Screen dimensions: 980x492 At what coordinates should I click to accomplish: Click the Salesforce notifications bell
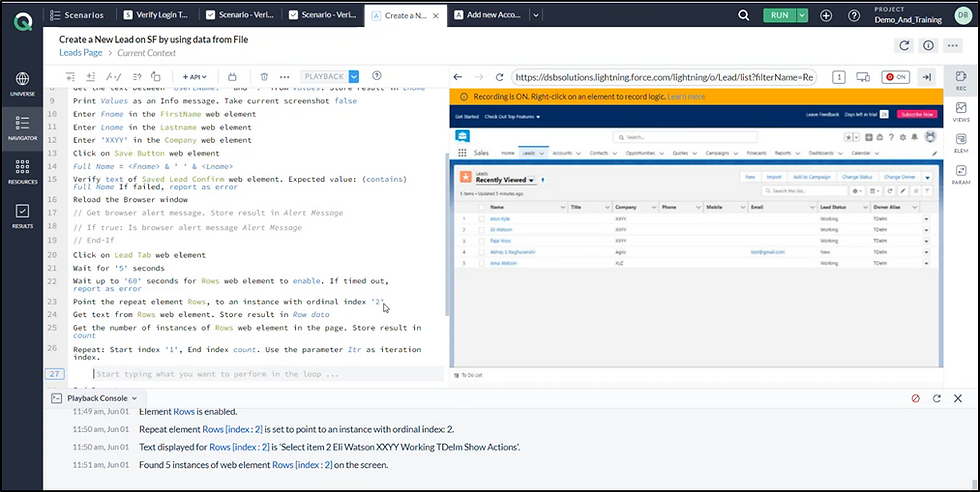[x=914, y=137]
